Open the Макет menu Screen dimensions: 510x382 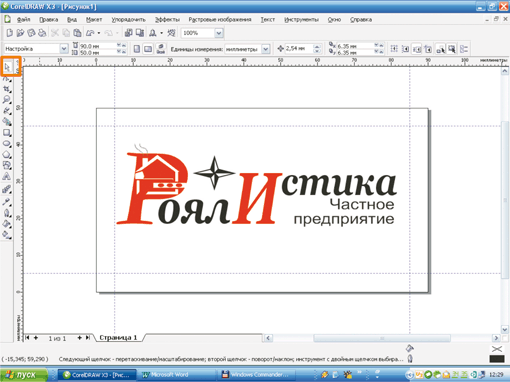(94, 20)
